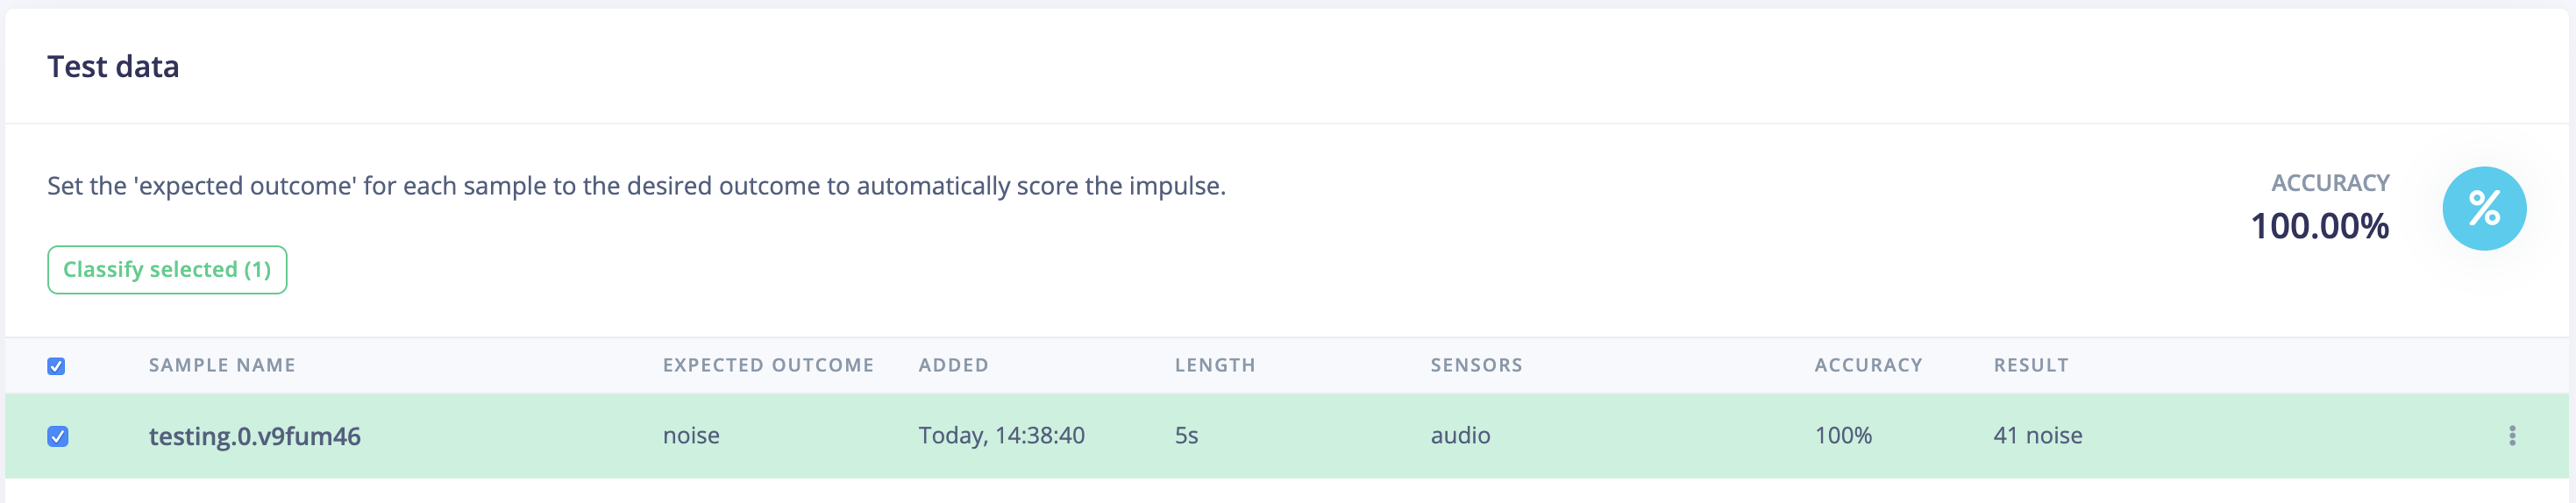Screen dimensions: 2576x503
Task: Click the 'Today, 14:38:40' added timestamp
Action: pyautogui.click(x=1001, y=435)
